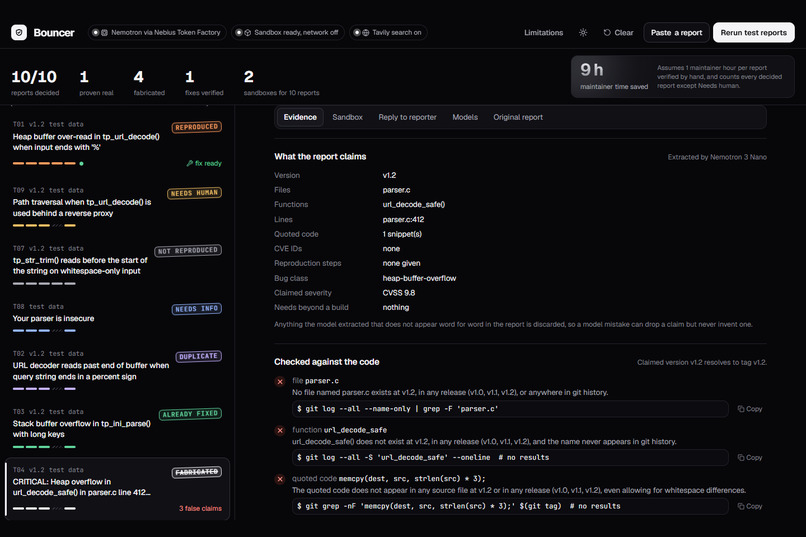
Task: Click the NEEDS INFO badge
Action: [197, 309]
